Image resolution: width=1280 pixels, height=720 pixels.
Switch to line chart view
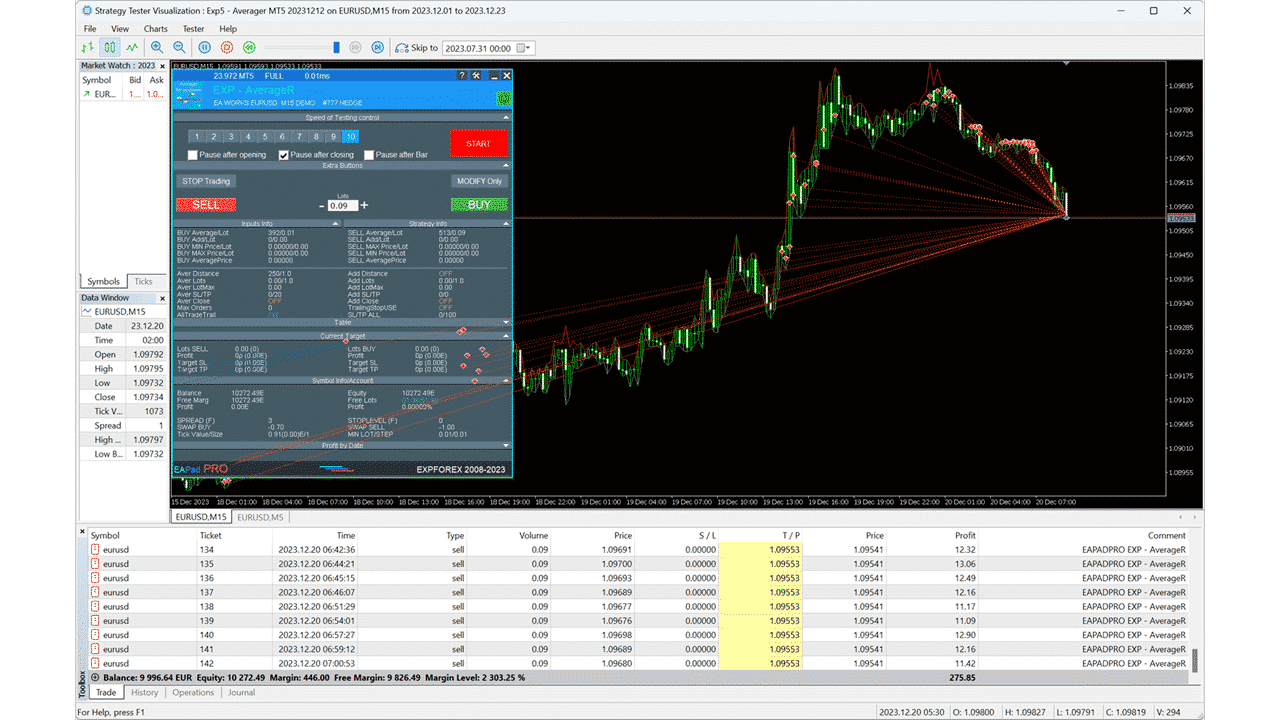click(132, 47)
